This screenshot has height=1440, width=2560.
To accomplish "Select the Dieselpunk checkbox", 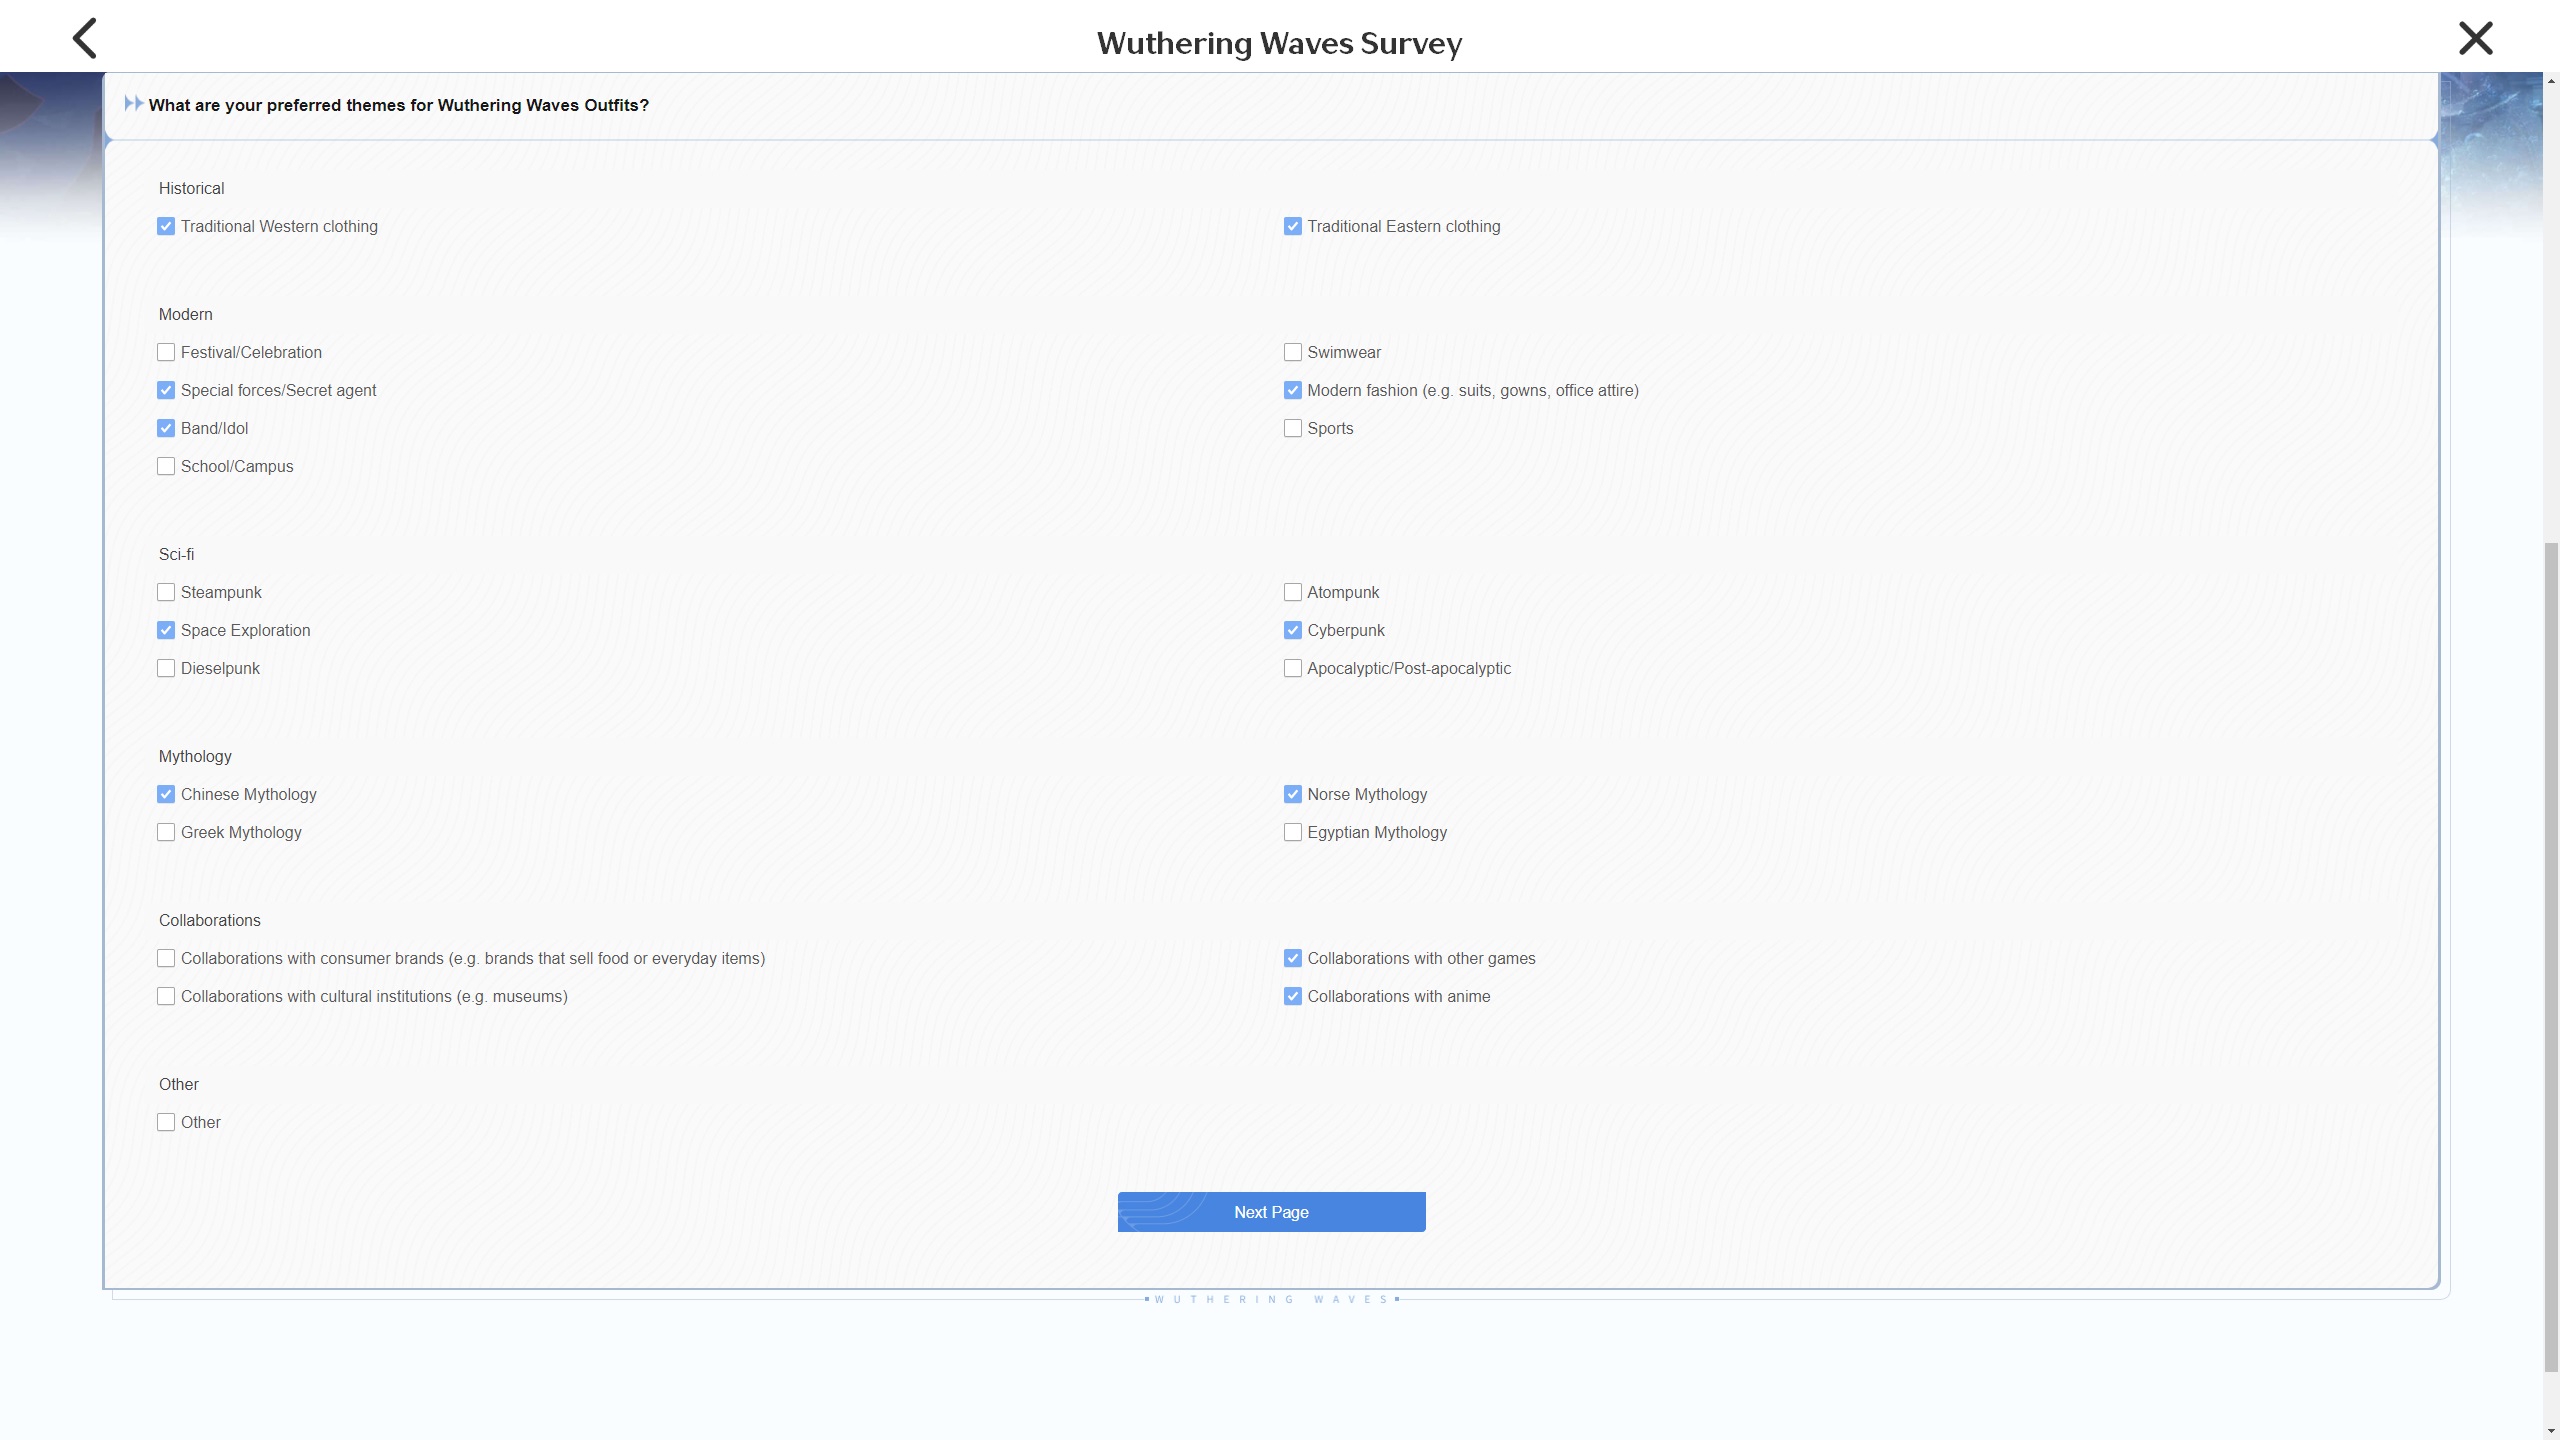I will coord(166,669).
